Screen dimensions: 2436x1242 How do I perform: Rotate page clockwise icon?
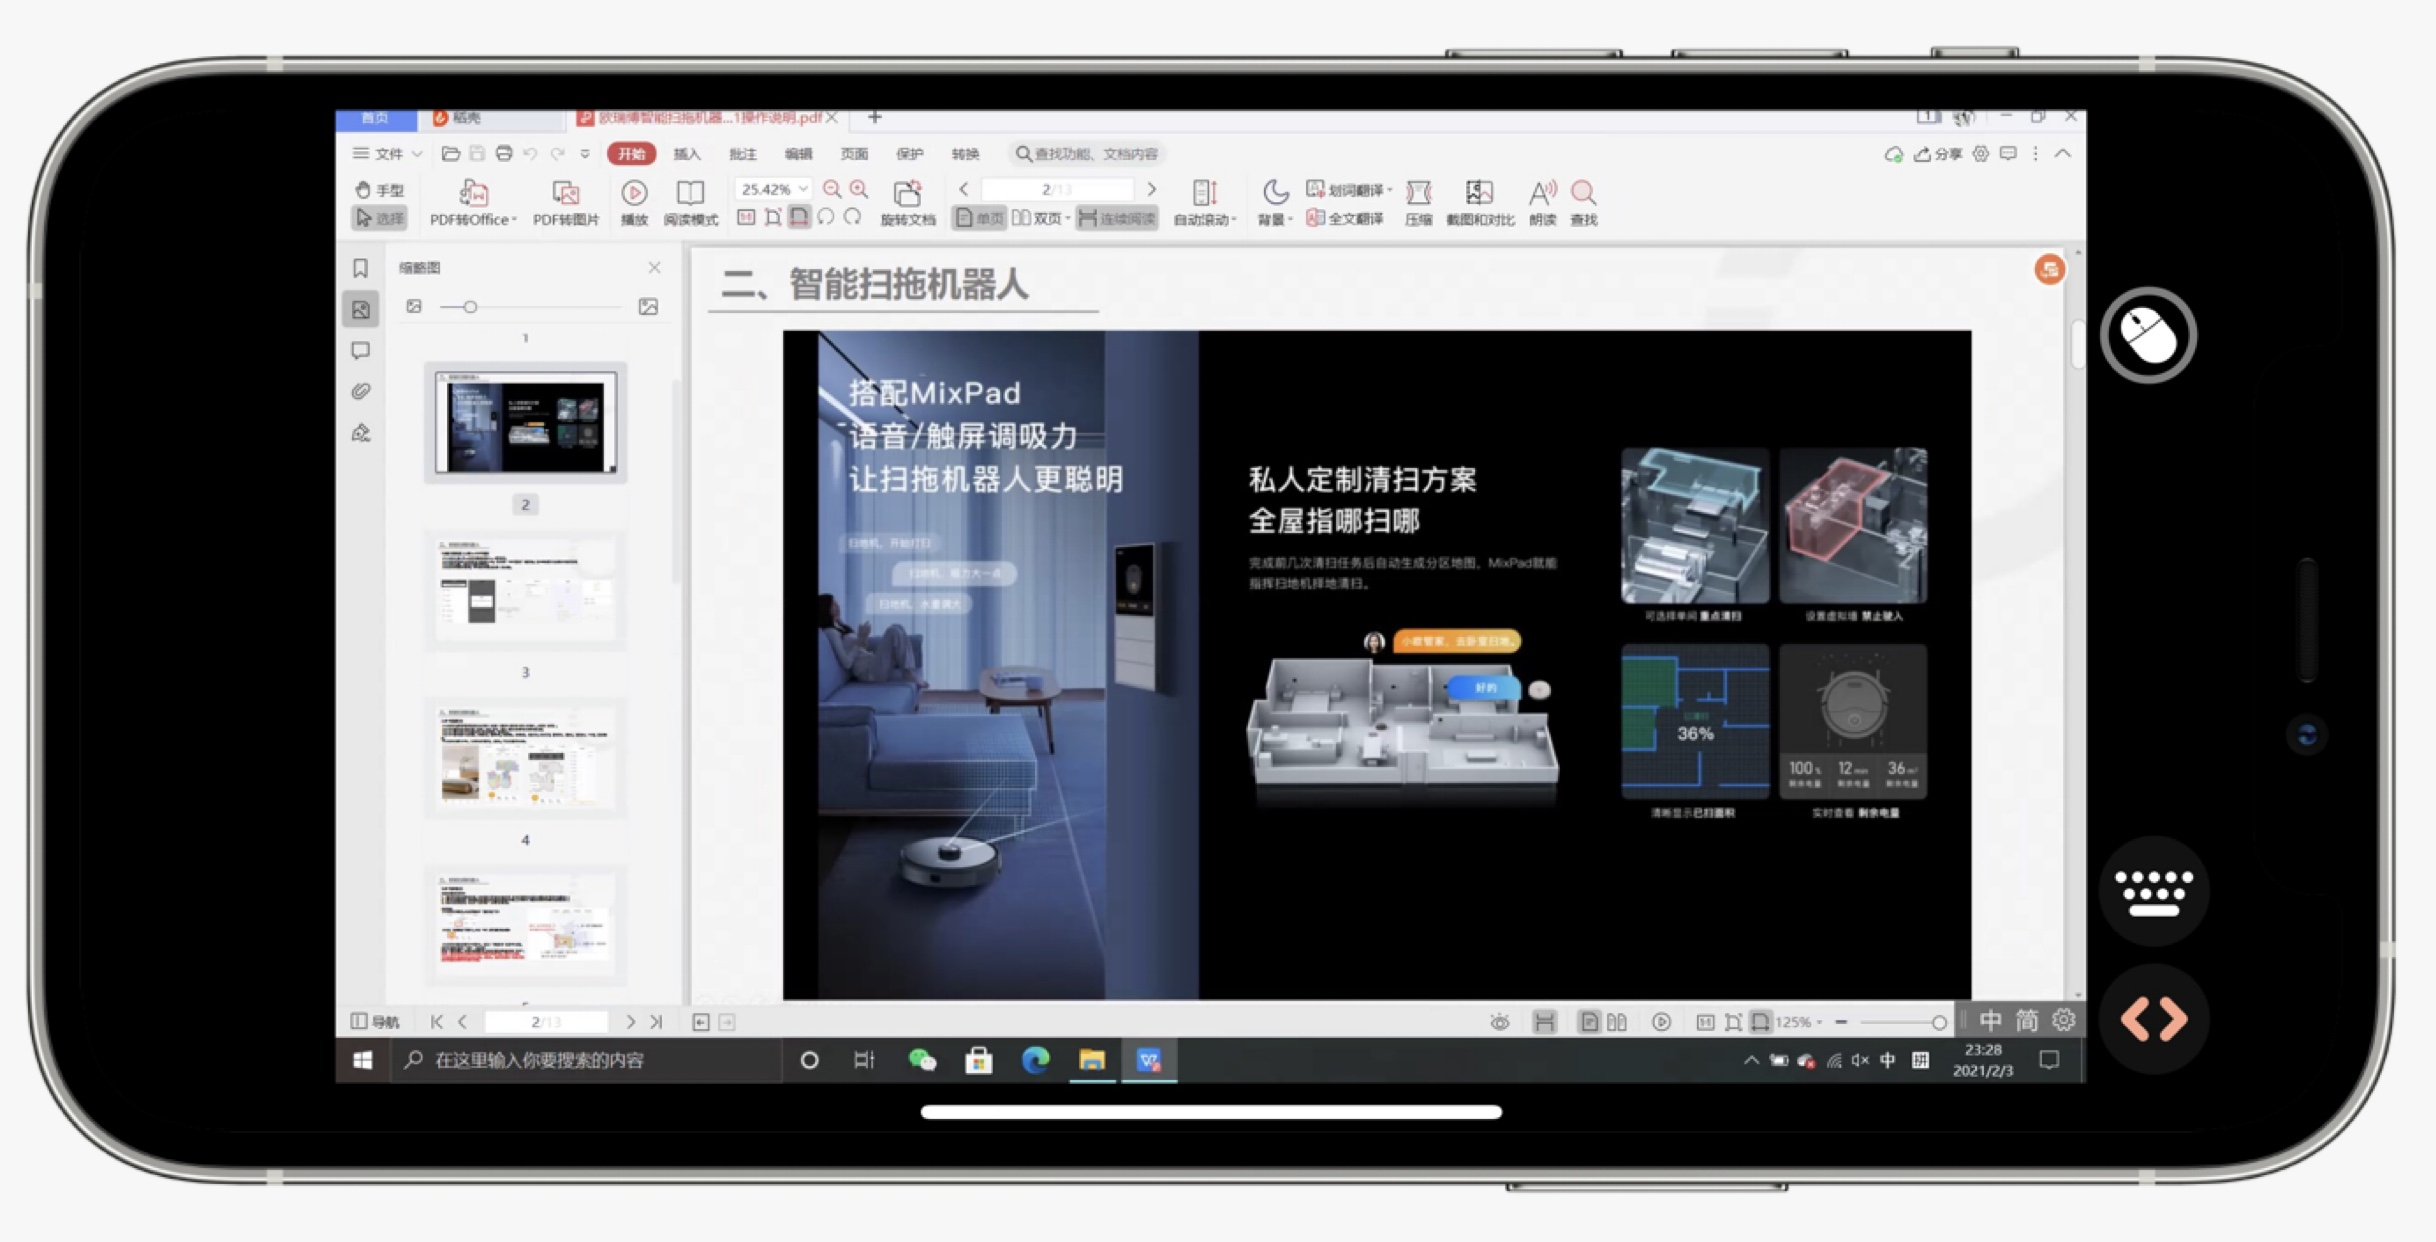pos(852,217)
